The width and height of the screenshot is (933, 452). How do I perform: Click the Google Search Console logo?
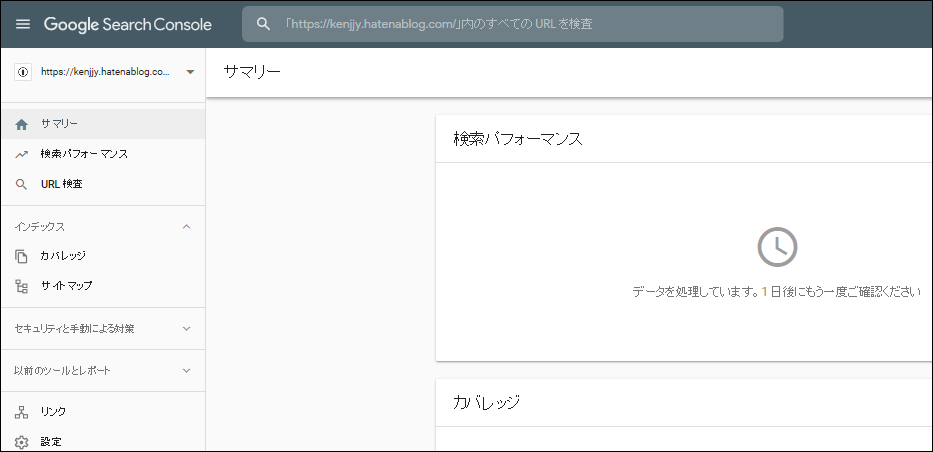[x=127, y=24]
